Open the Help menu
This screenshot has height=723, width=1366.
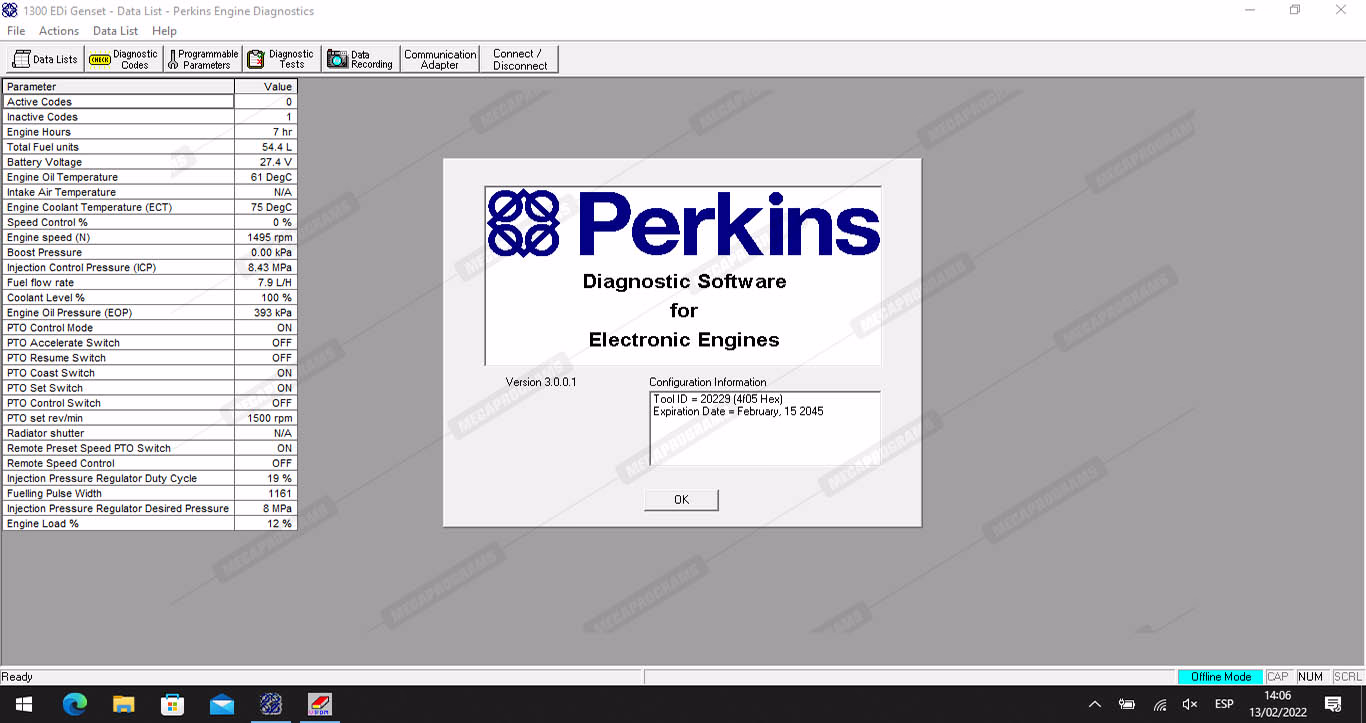click(x=164, y=31)
